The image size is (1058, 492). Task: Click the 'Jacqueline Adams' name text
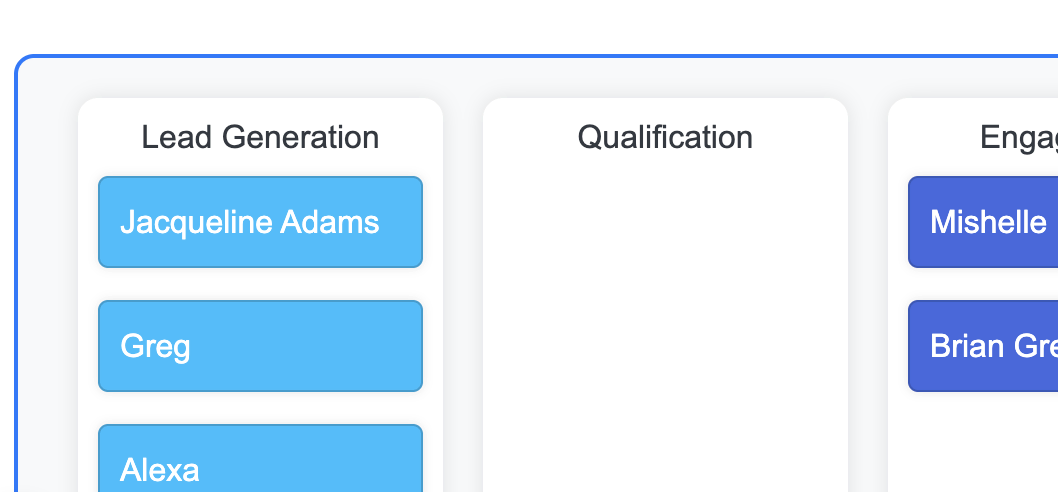tap(249, 222)
